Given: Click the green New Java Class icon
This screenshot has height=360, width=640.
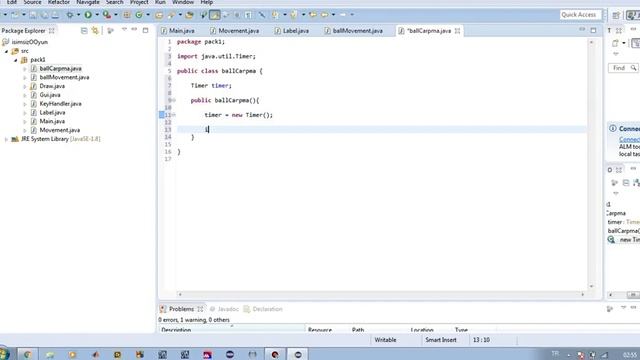Looking at the screenshot, I should (139, 15).
